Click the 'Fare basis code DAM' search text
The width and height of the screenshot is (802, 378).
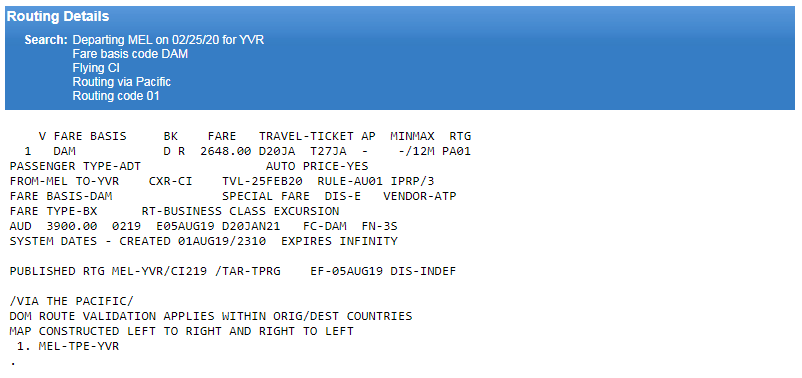(130, 54)
